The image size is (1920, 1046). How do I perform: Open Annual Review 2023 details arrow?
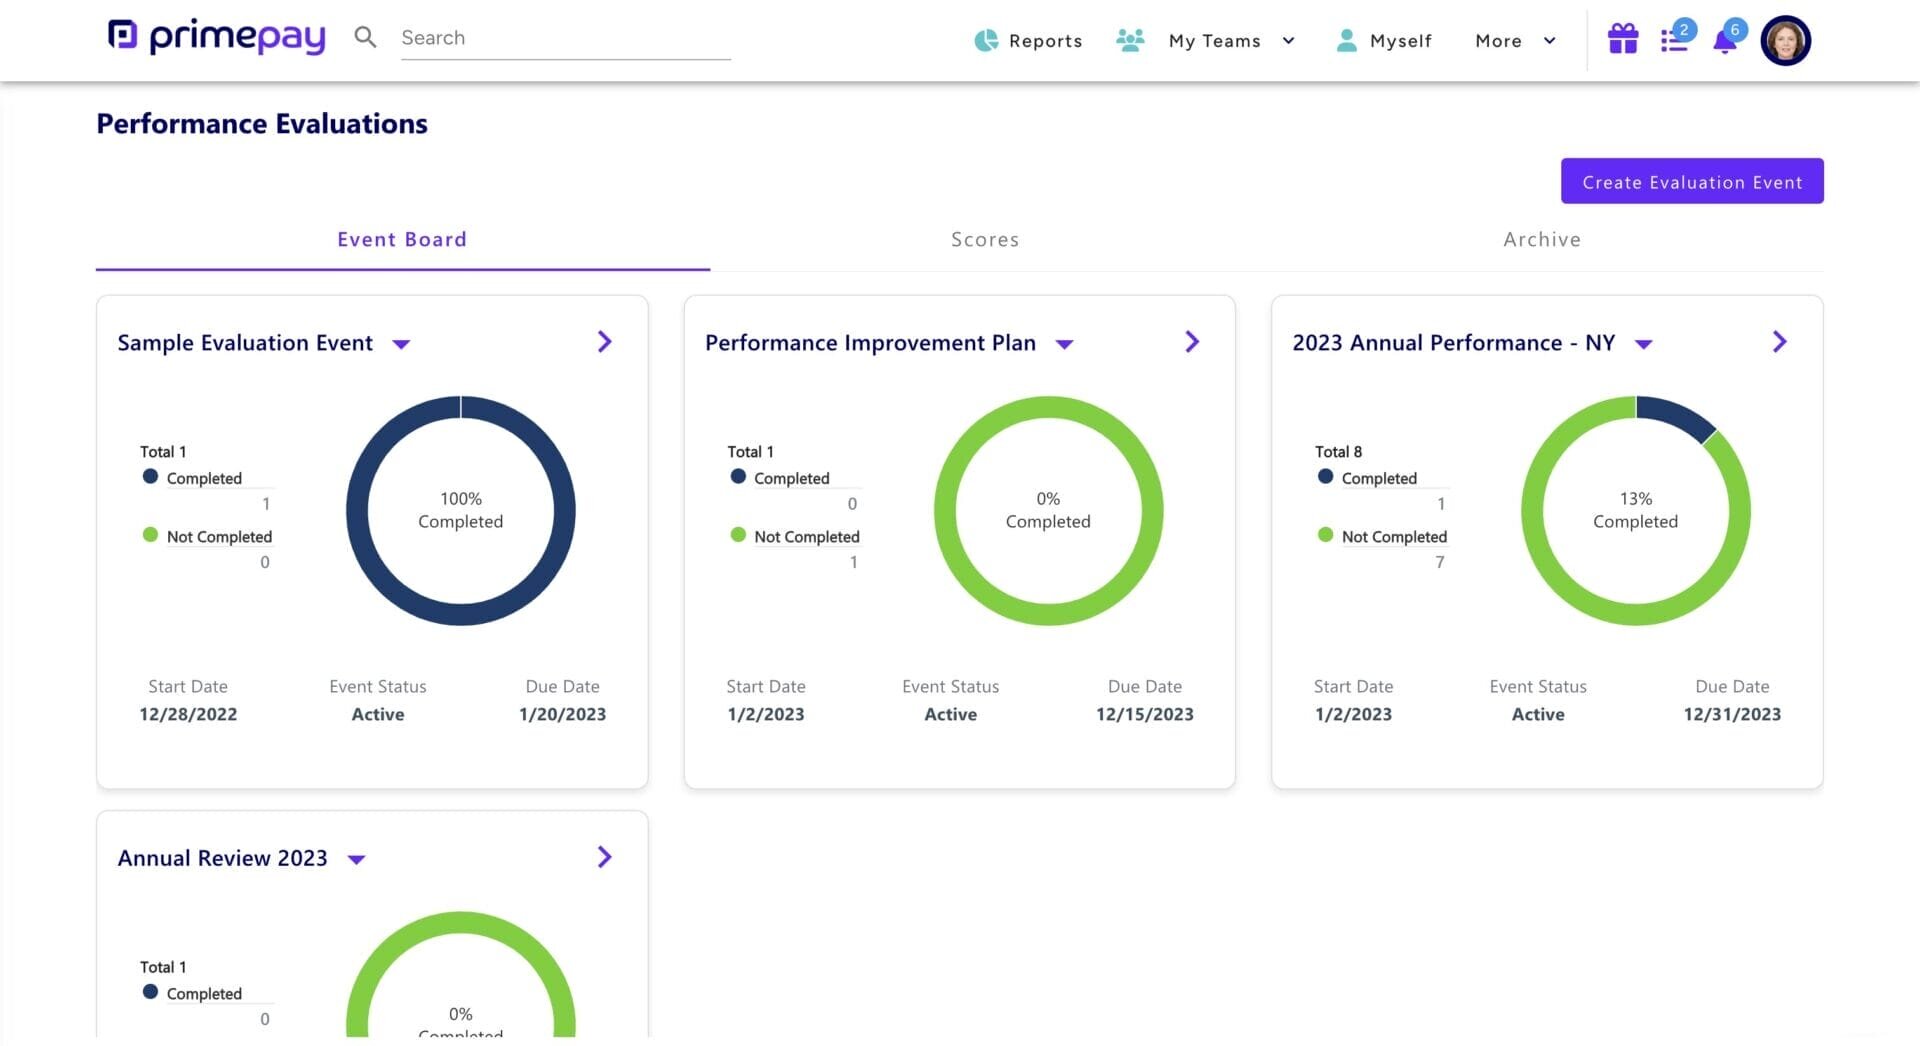click(x=604, y=857)
